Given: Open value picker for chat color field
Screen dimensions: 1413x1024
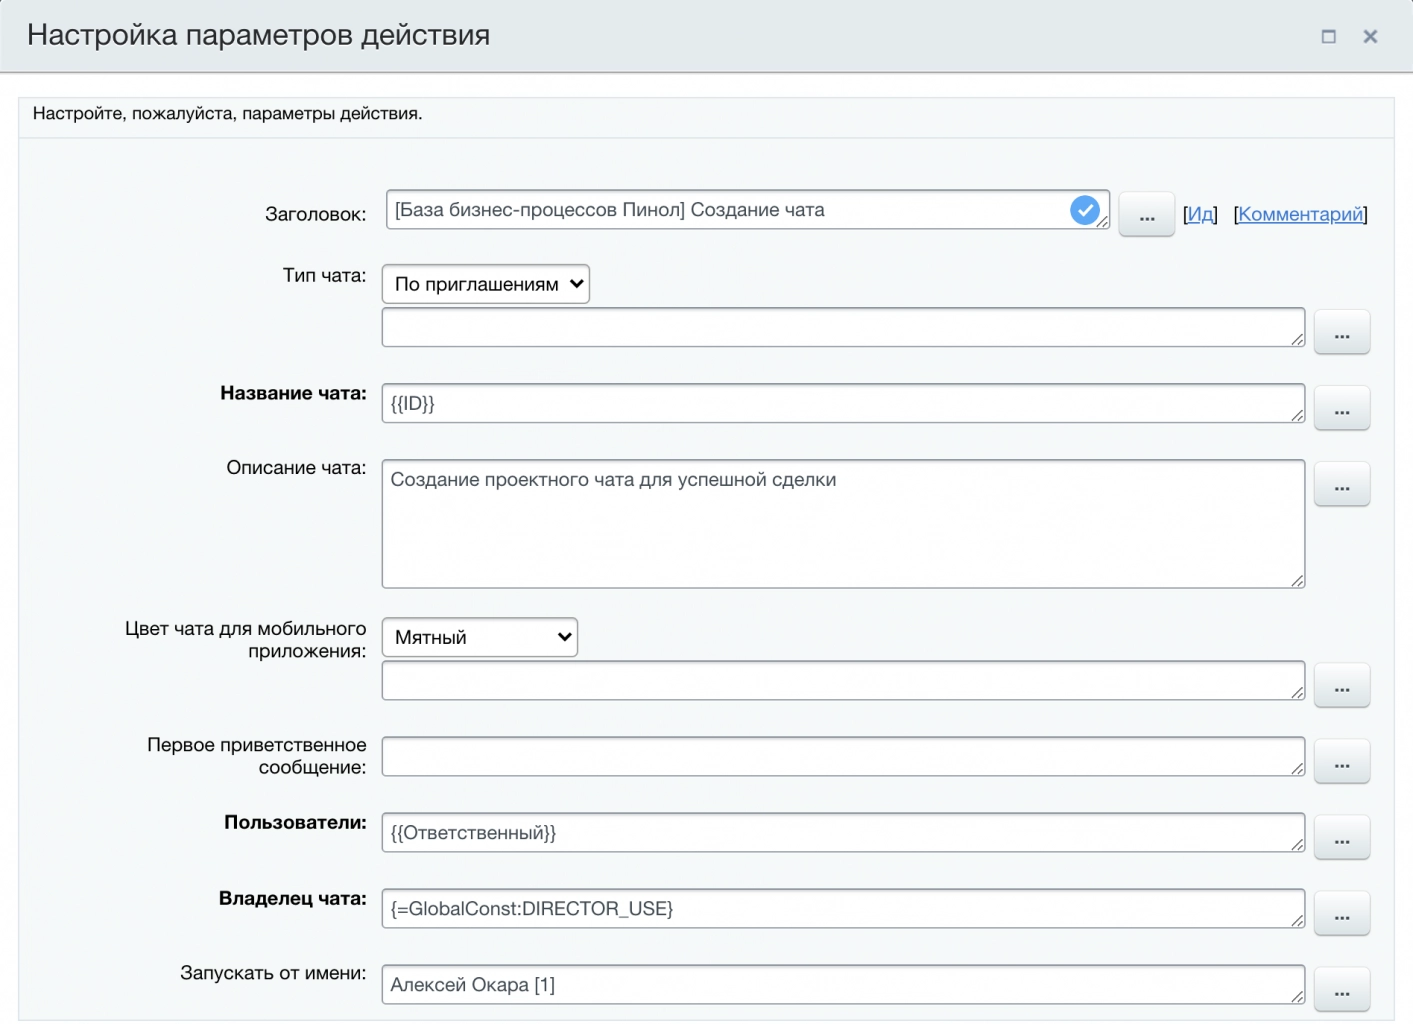Looking at the screenshot, I should [1342, 685].
